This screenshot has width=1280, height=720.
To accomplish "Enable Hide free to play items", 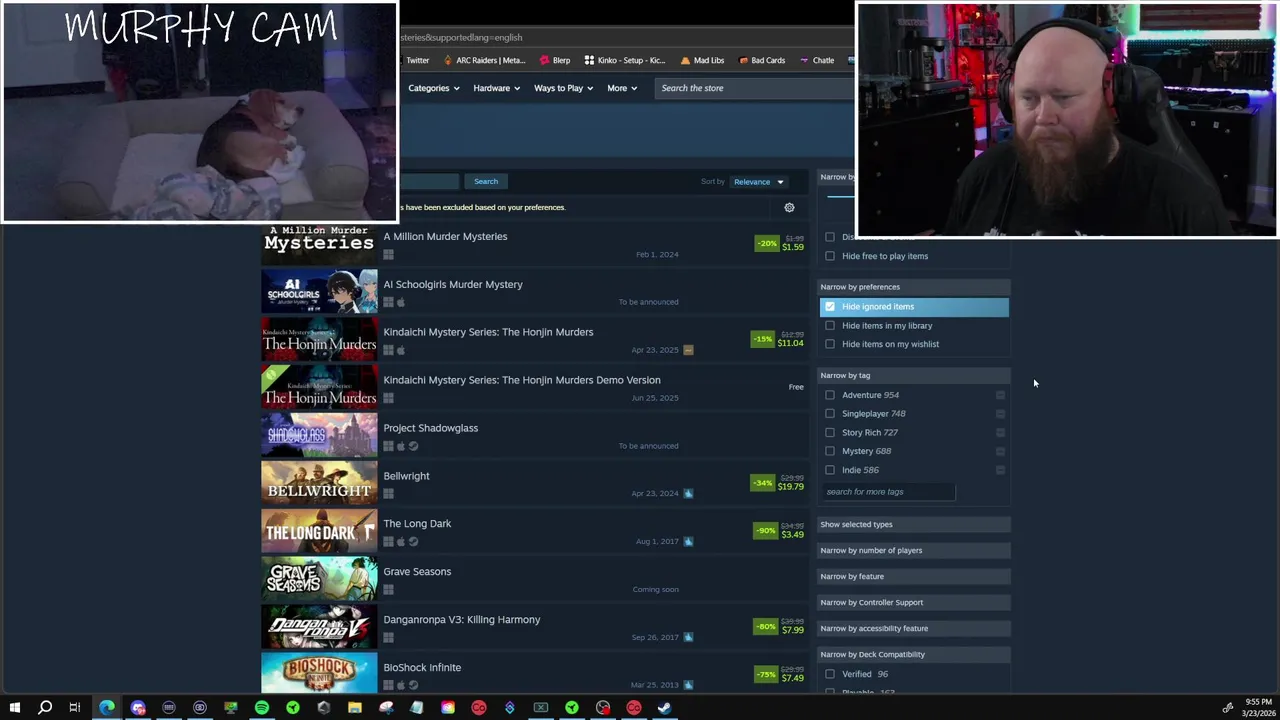I will (x=830, y=256).
